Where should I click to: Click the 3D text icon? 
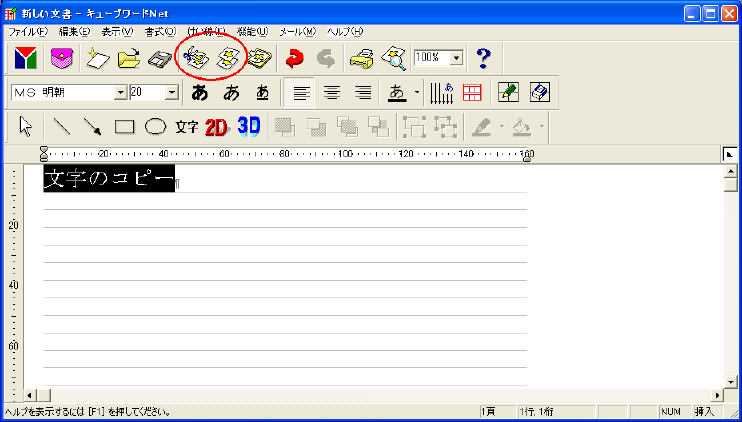(x=249, y=127)
